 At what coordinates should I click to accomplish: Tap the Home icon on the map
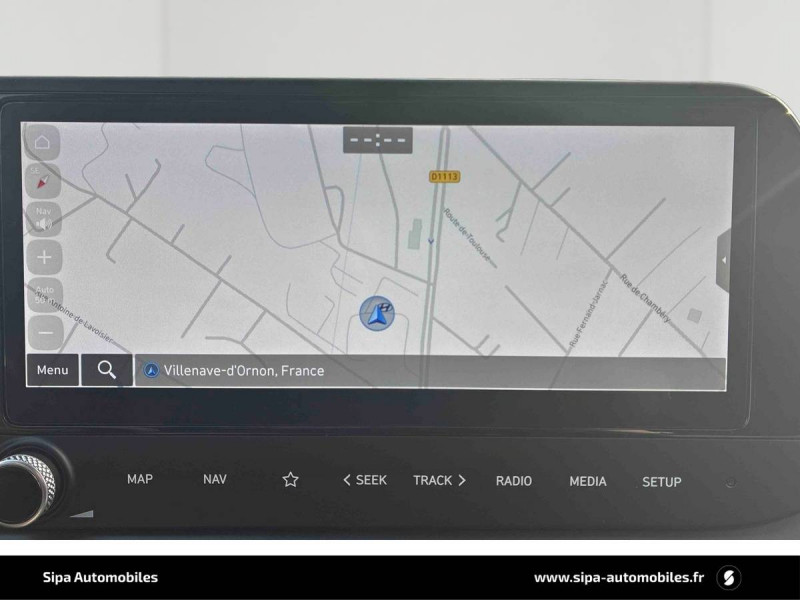[42, 143]
